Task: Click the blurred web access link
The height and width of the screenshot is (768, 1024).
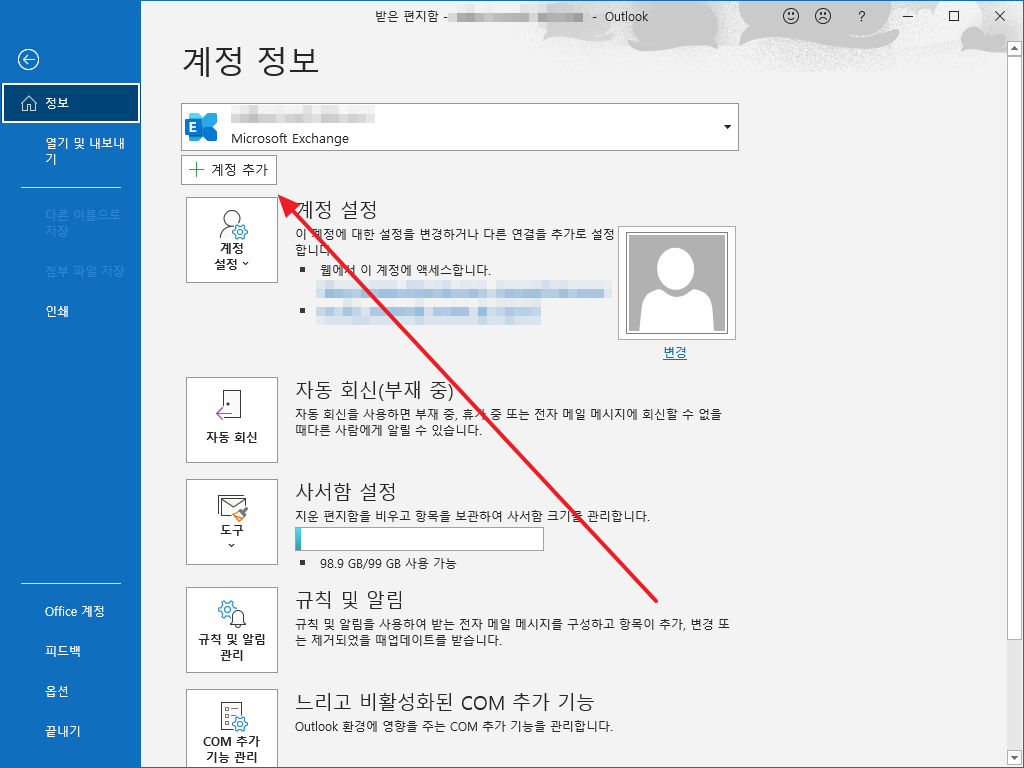Action: coord(464,290)
